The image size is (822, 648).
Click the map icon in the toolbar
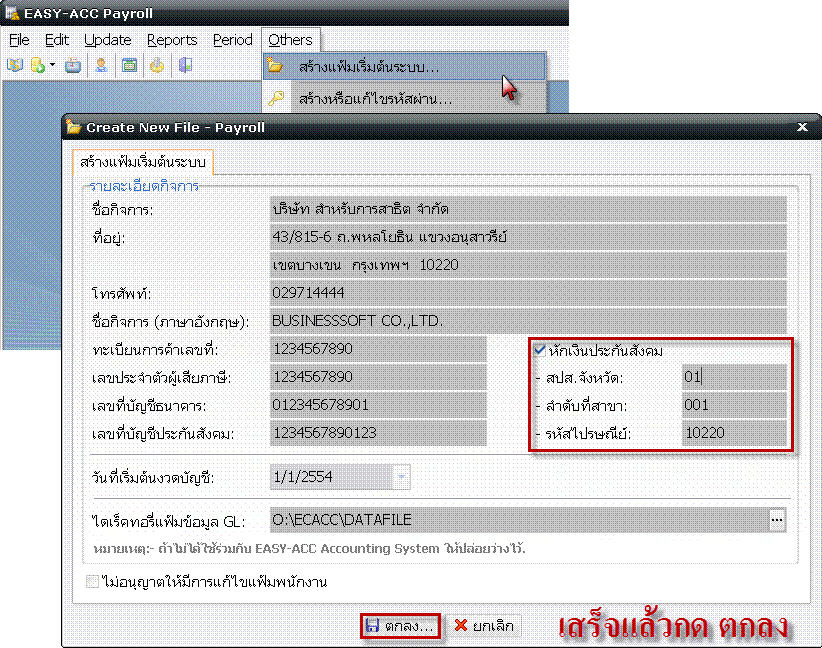14,66
